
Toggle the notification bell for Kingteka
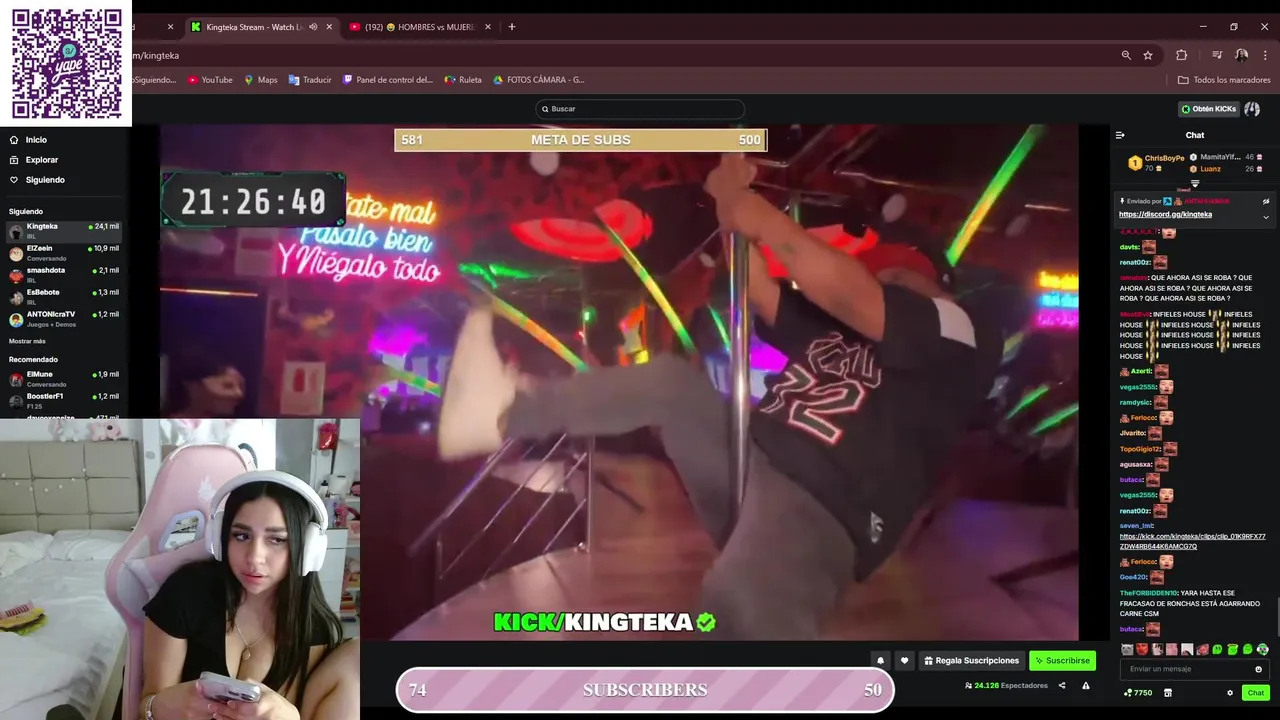point(880,660)
